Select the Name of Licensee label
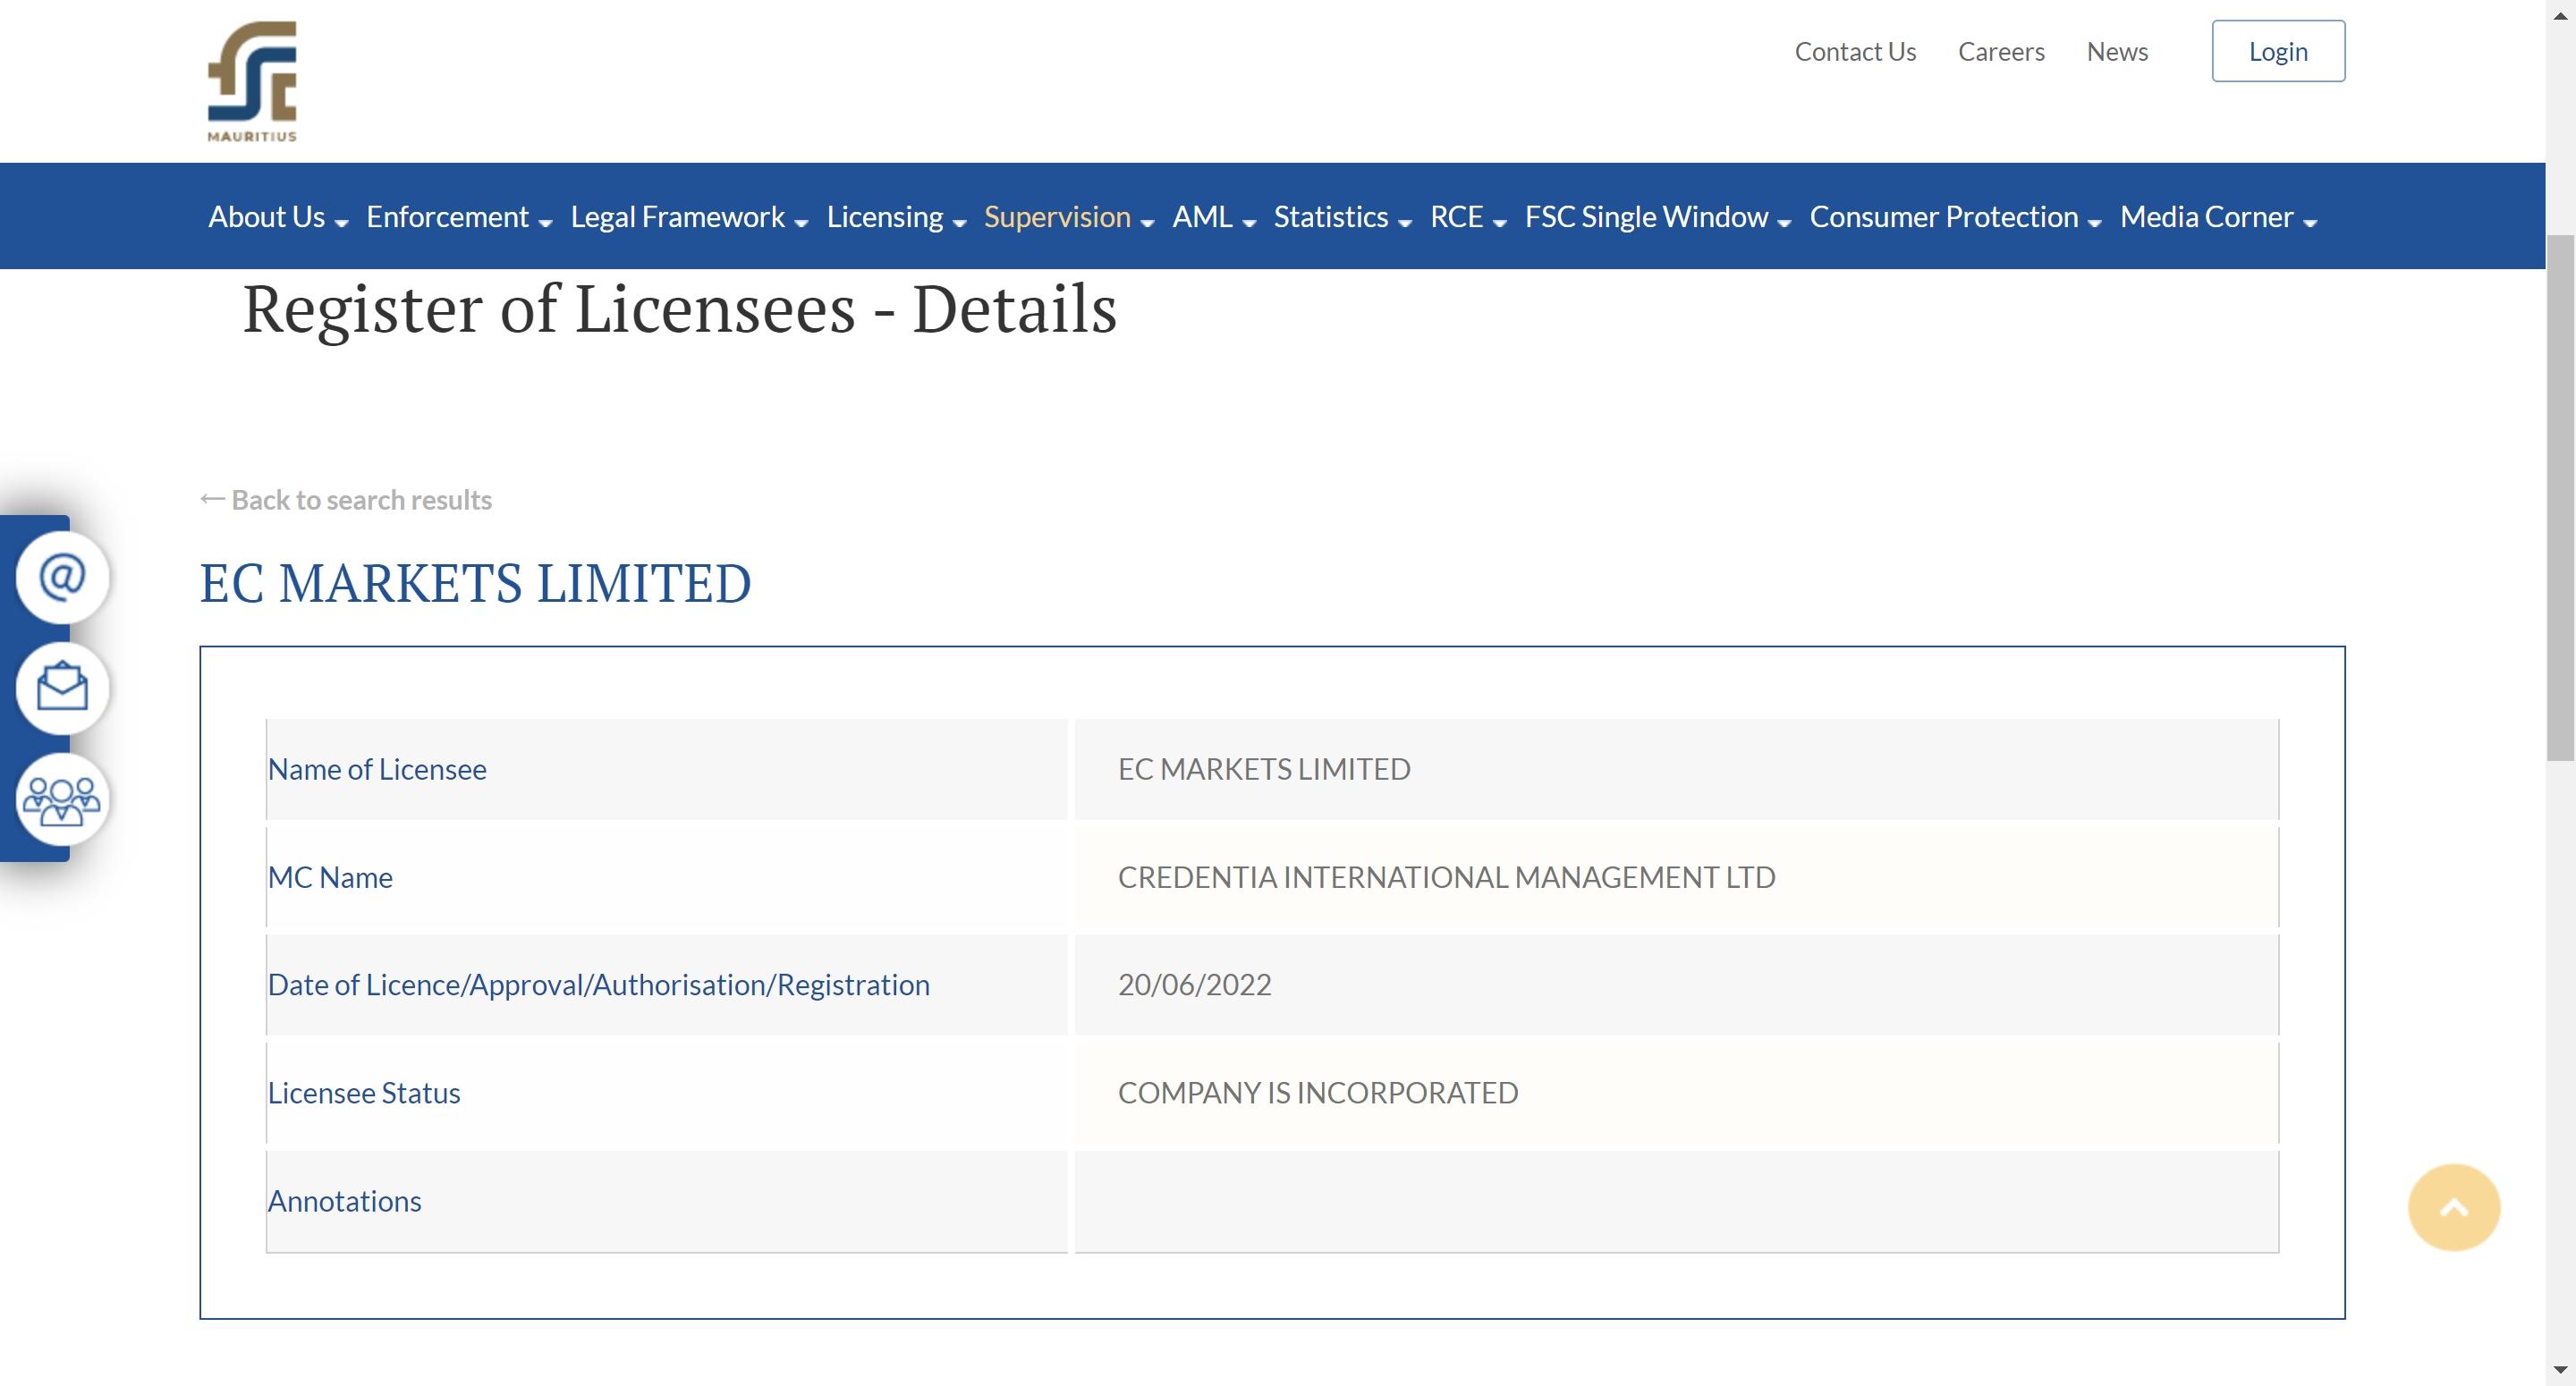 point(377,769)
